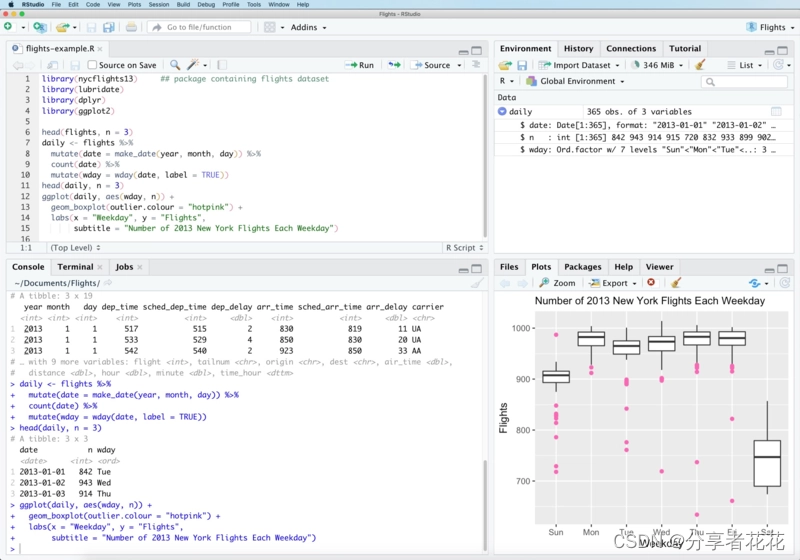Viewport: 800px width, 560px height.
Task: Open the R language scope dropdown
Action: [x=506, y=81]
